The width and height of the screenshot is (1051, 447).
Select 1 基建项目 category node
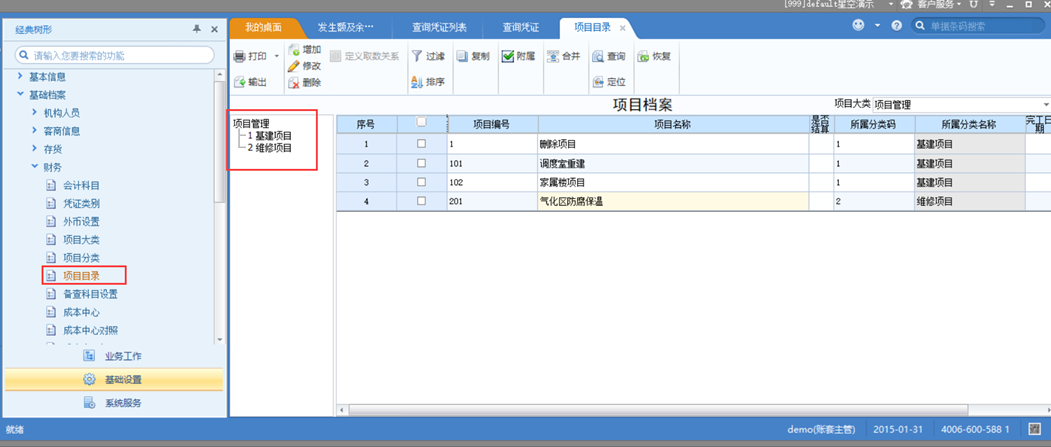click(269, 135)
